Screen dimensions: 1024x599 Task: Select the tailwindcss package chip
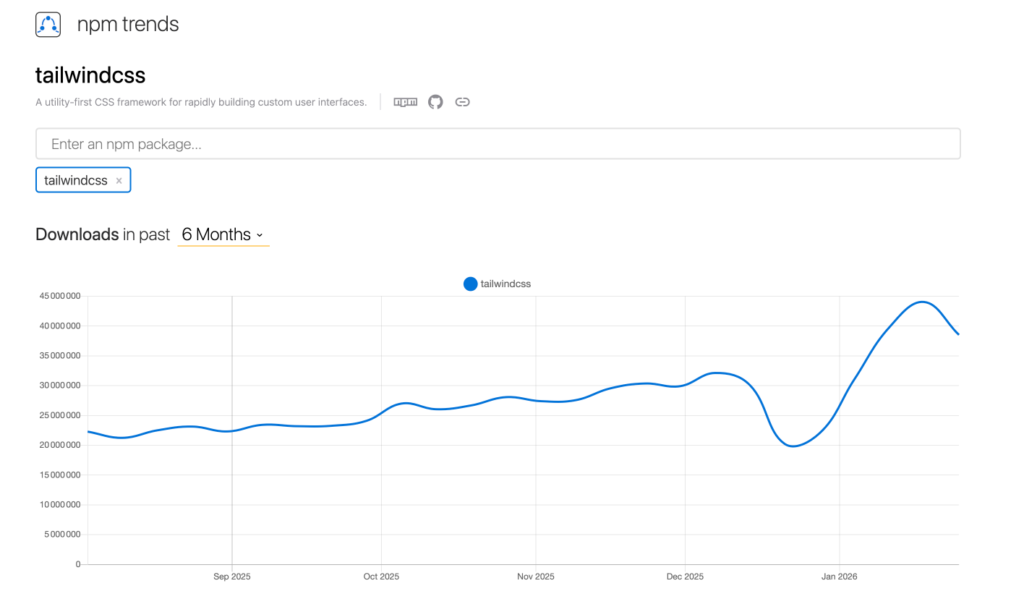coord(76,181)
